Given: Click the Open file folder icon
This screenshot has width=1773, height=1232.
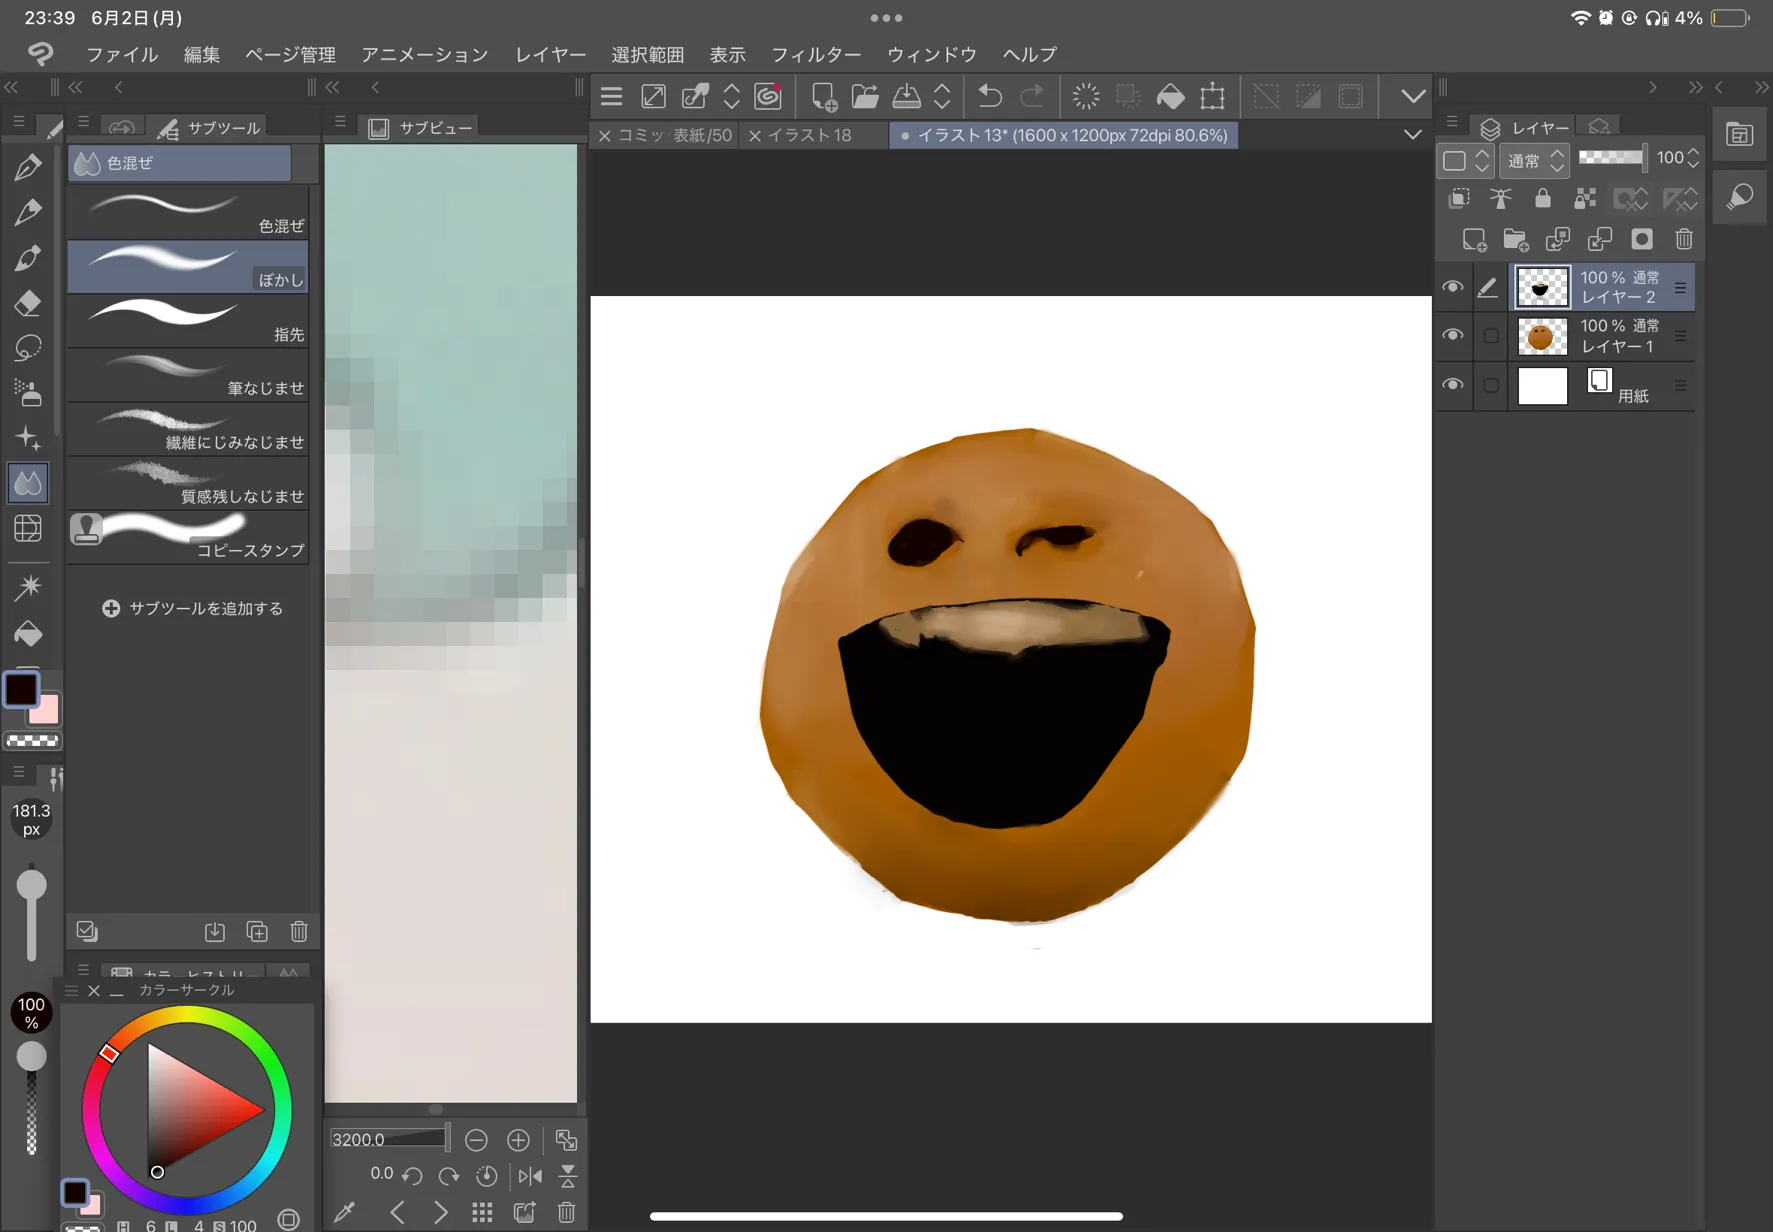Looking at the screenshot, I should click(865, 96).
